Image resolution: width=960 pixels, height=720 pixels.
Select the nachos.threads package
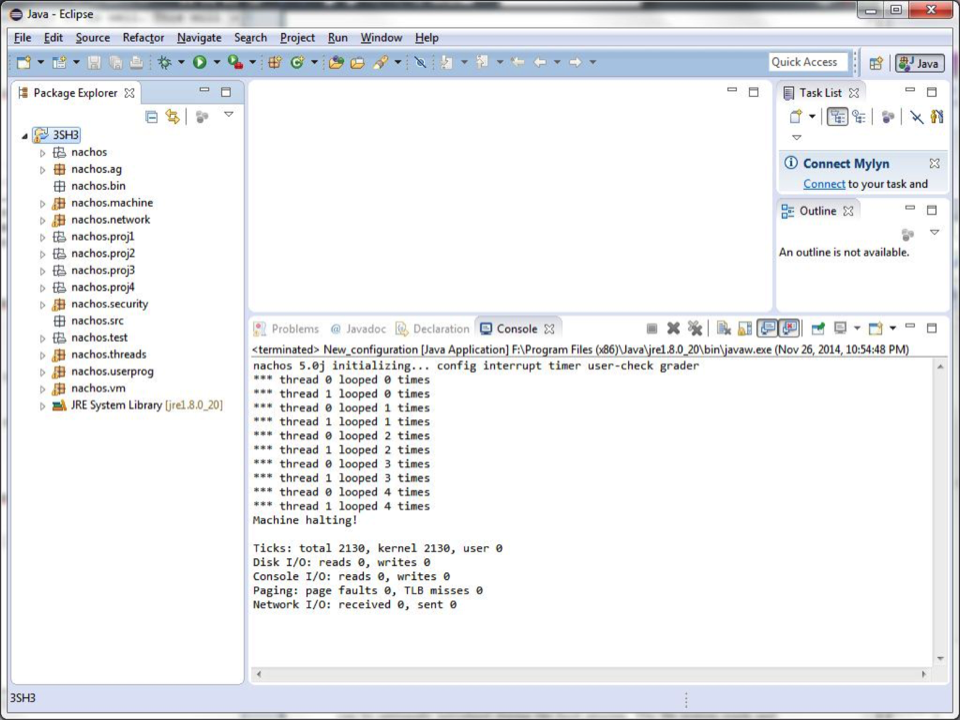click(x=108, y=355)
